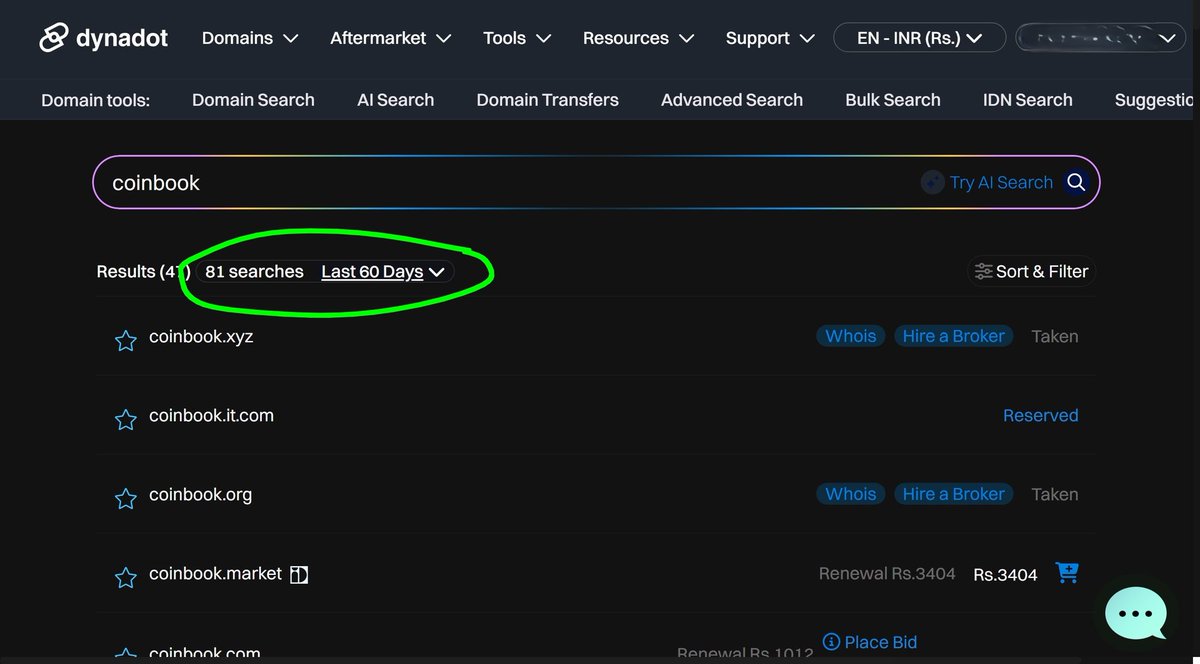Click the coinbook.org domain name
The image size is (1200, 664).
[200, 495]
